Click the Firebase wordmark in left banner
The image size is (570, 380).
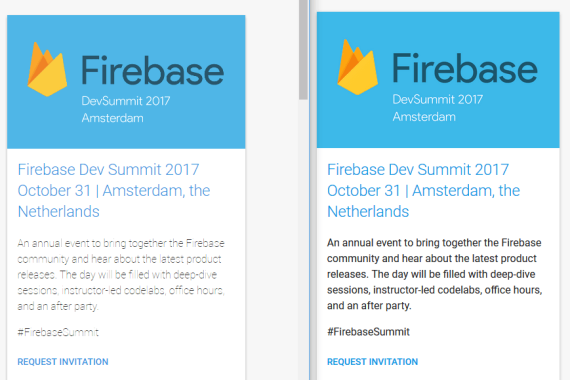[152, 70]
